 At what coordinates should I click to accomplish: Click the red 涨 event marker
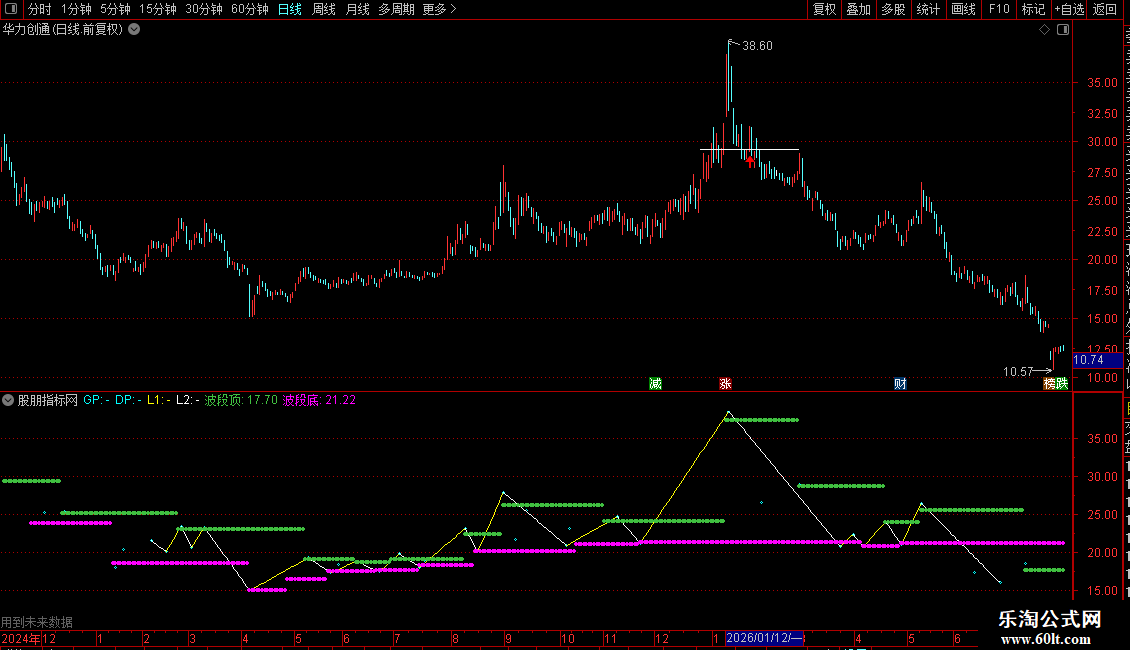point(725,384)
